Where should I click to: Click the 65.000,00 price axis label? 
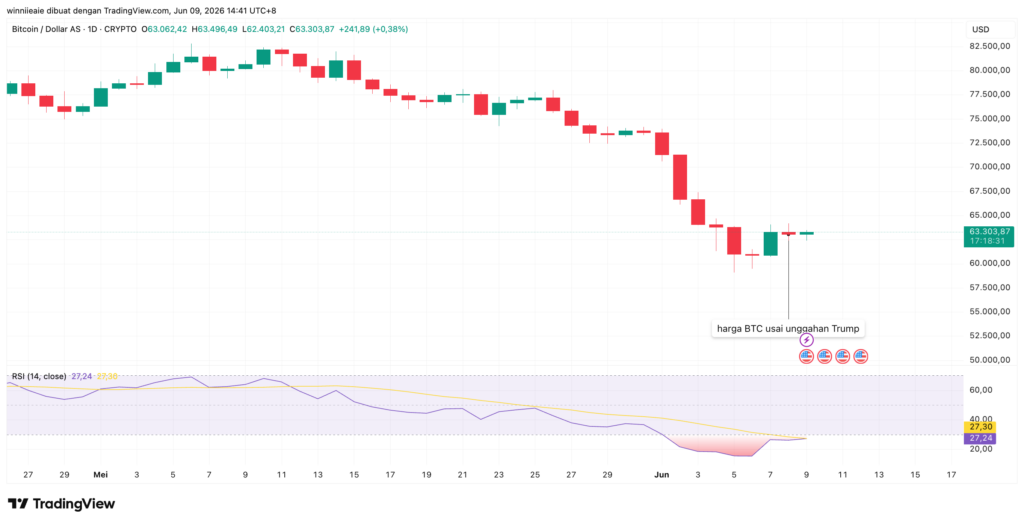(991, 215)
